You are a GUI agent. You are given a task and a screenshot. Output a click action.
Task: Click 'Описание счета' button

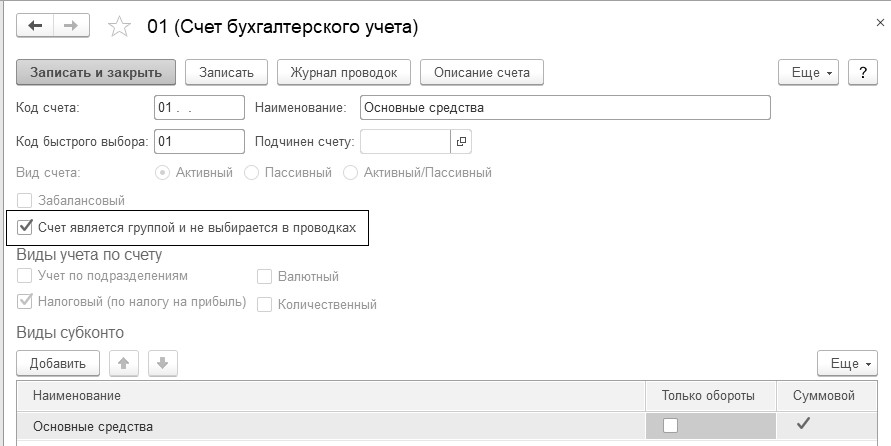482,72
